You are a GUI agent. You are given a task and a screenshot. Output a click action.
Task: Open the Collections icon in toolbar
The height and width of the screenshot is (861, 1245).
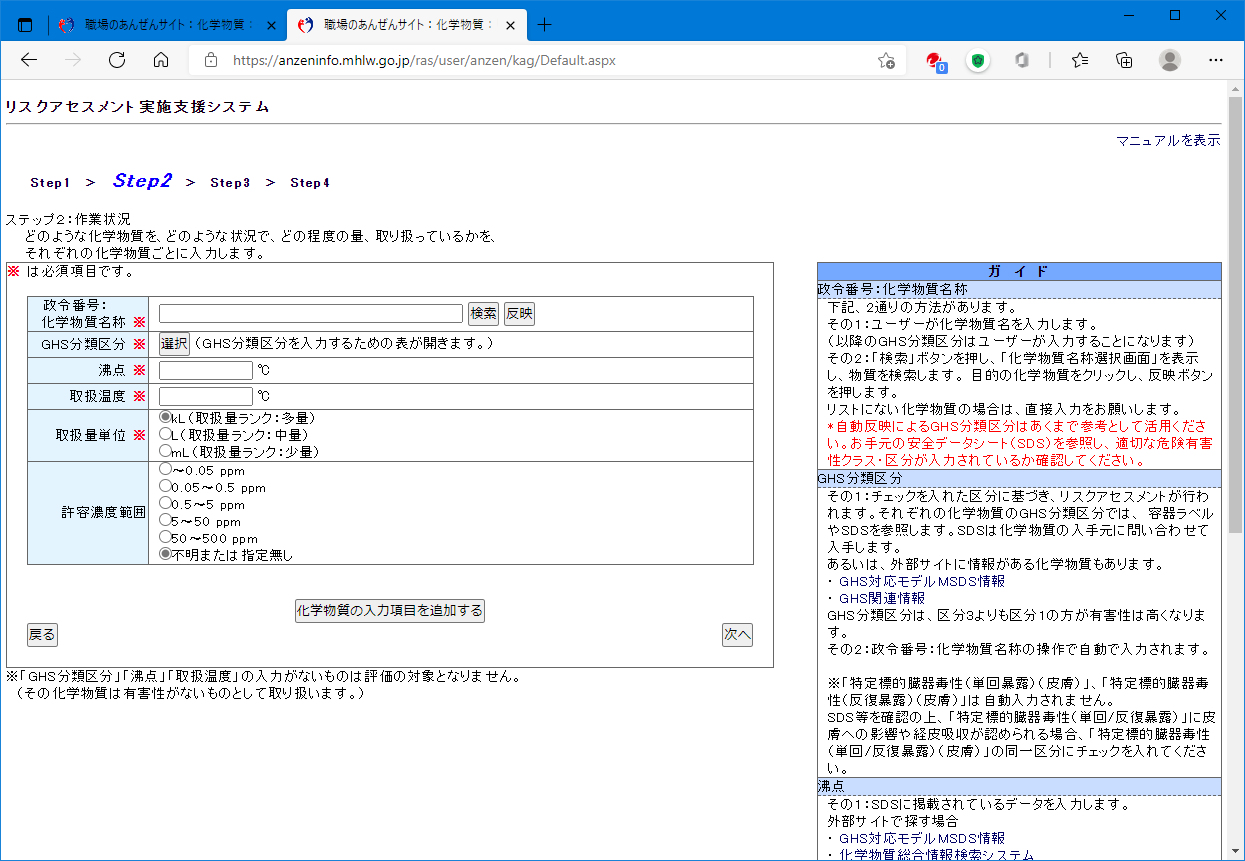1124,60
